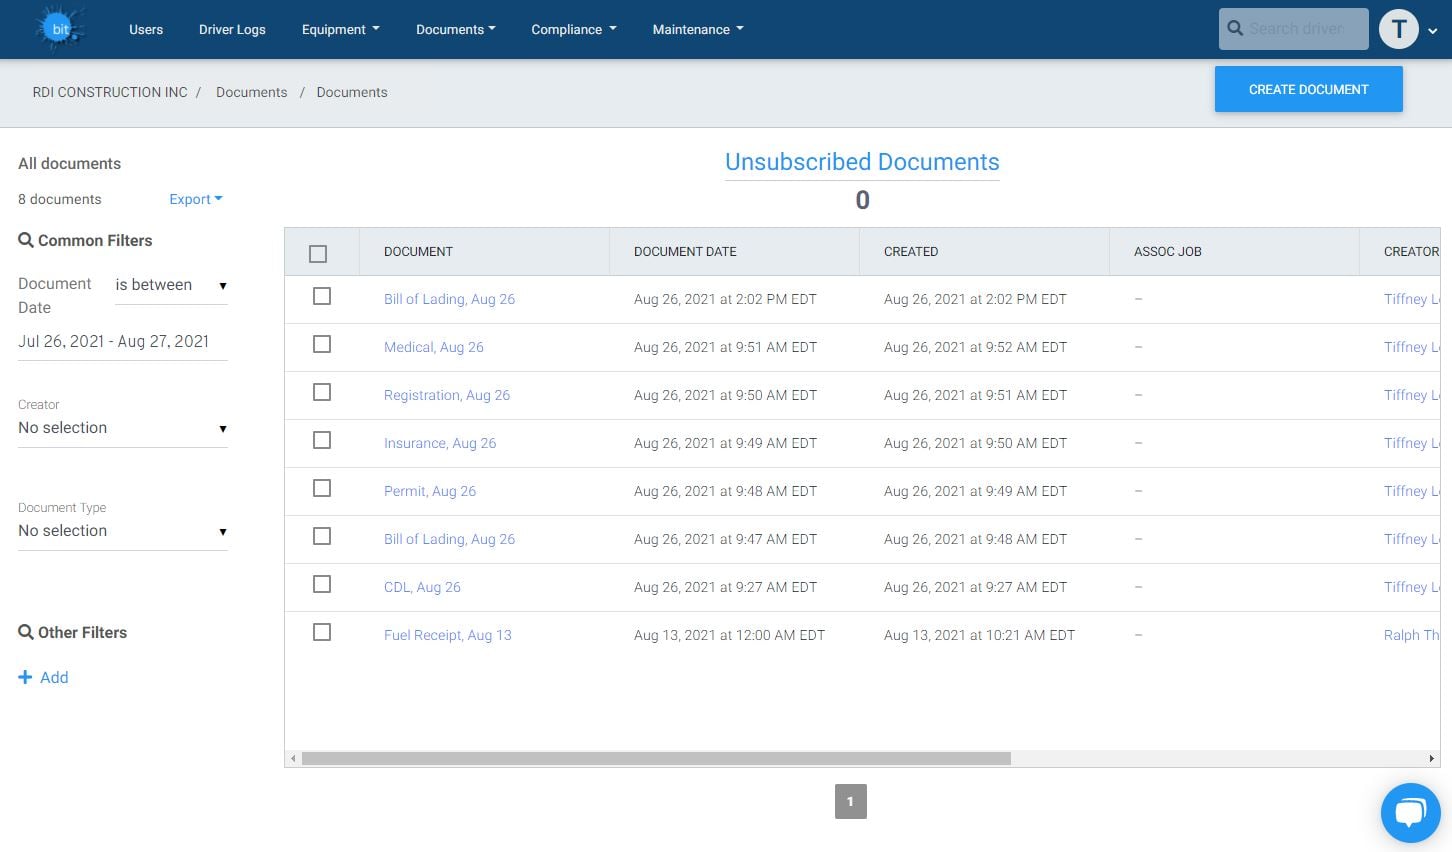Click RDI CONSTRUCTION INC breadcrumb
The image size is (1452, 852).
[110, 92]
